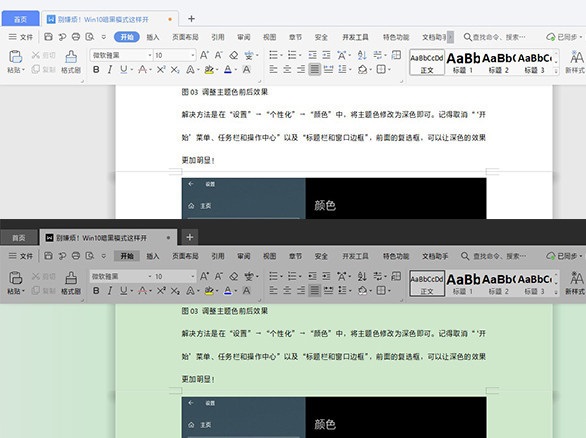Screen dimensions: 586x438
Task: Click the 新样式 icon in the light-theme window
Action: [576, 57]
